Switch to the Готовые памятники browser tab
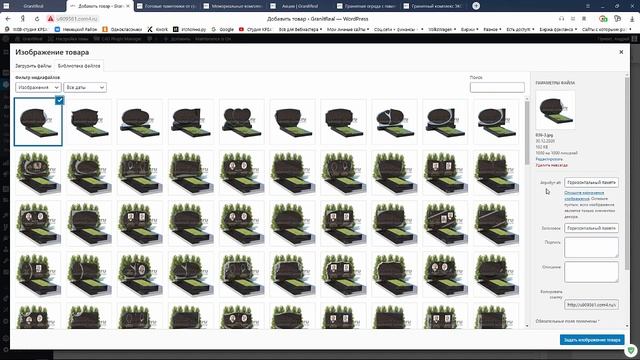 [x=166, y=6]
